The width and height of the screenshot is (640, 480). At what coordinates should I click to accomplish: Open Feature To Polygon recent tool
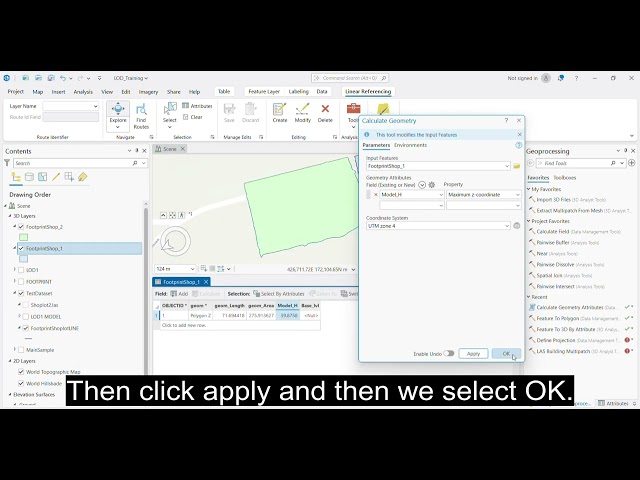(x=558, y=318)
